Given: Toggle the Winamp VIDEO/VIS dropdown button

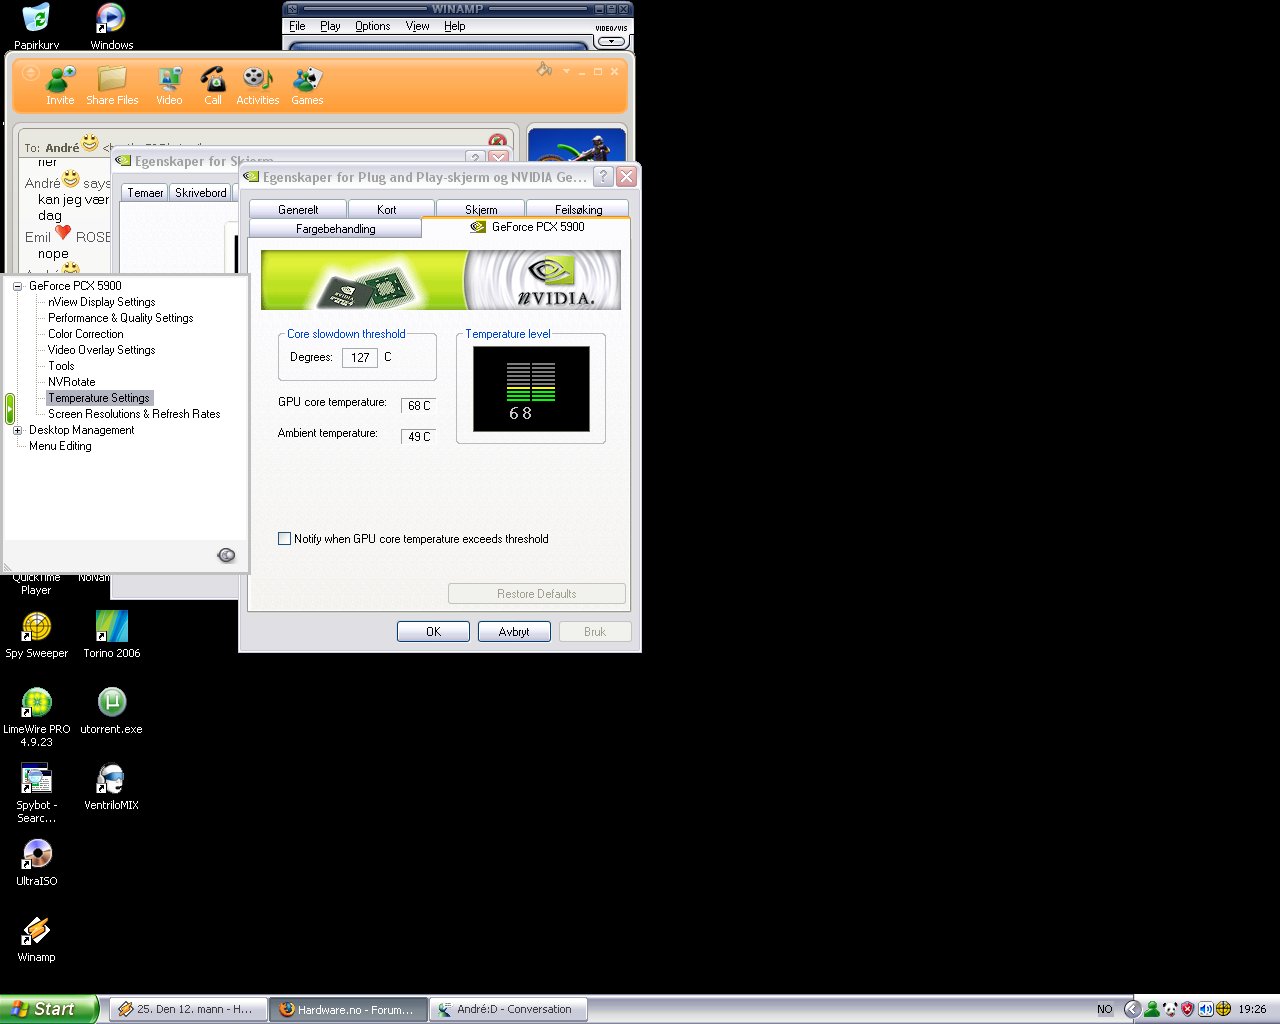Looking at the screenshot, I should coord(611,41).
